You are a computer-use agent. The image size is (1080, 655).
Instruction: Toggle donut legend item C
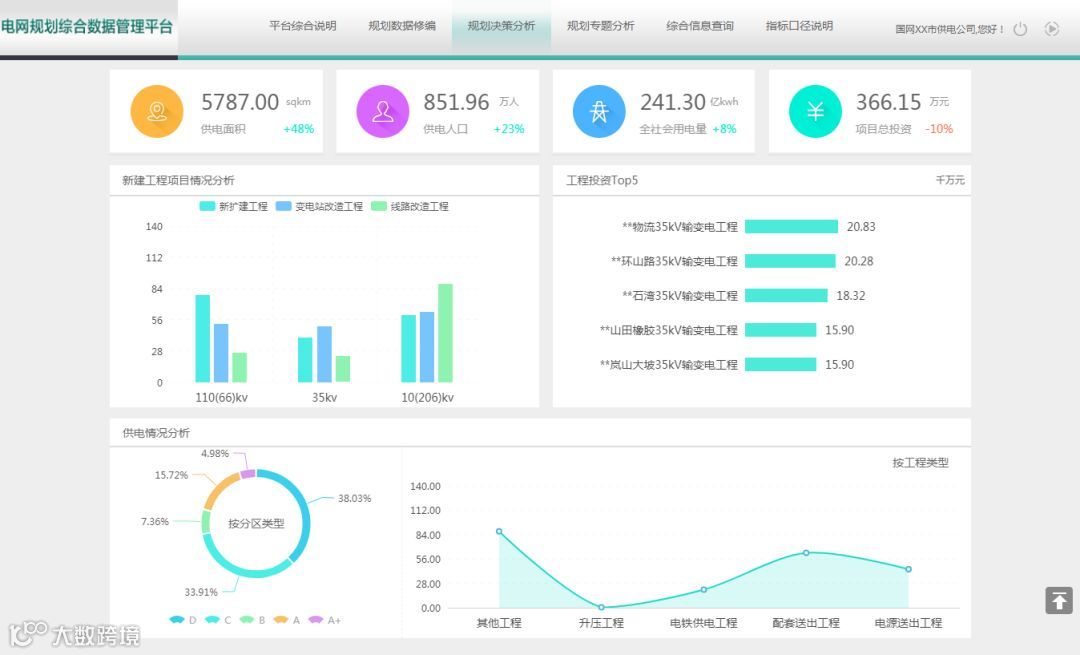click(218, 620)
